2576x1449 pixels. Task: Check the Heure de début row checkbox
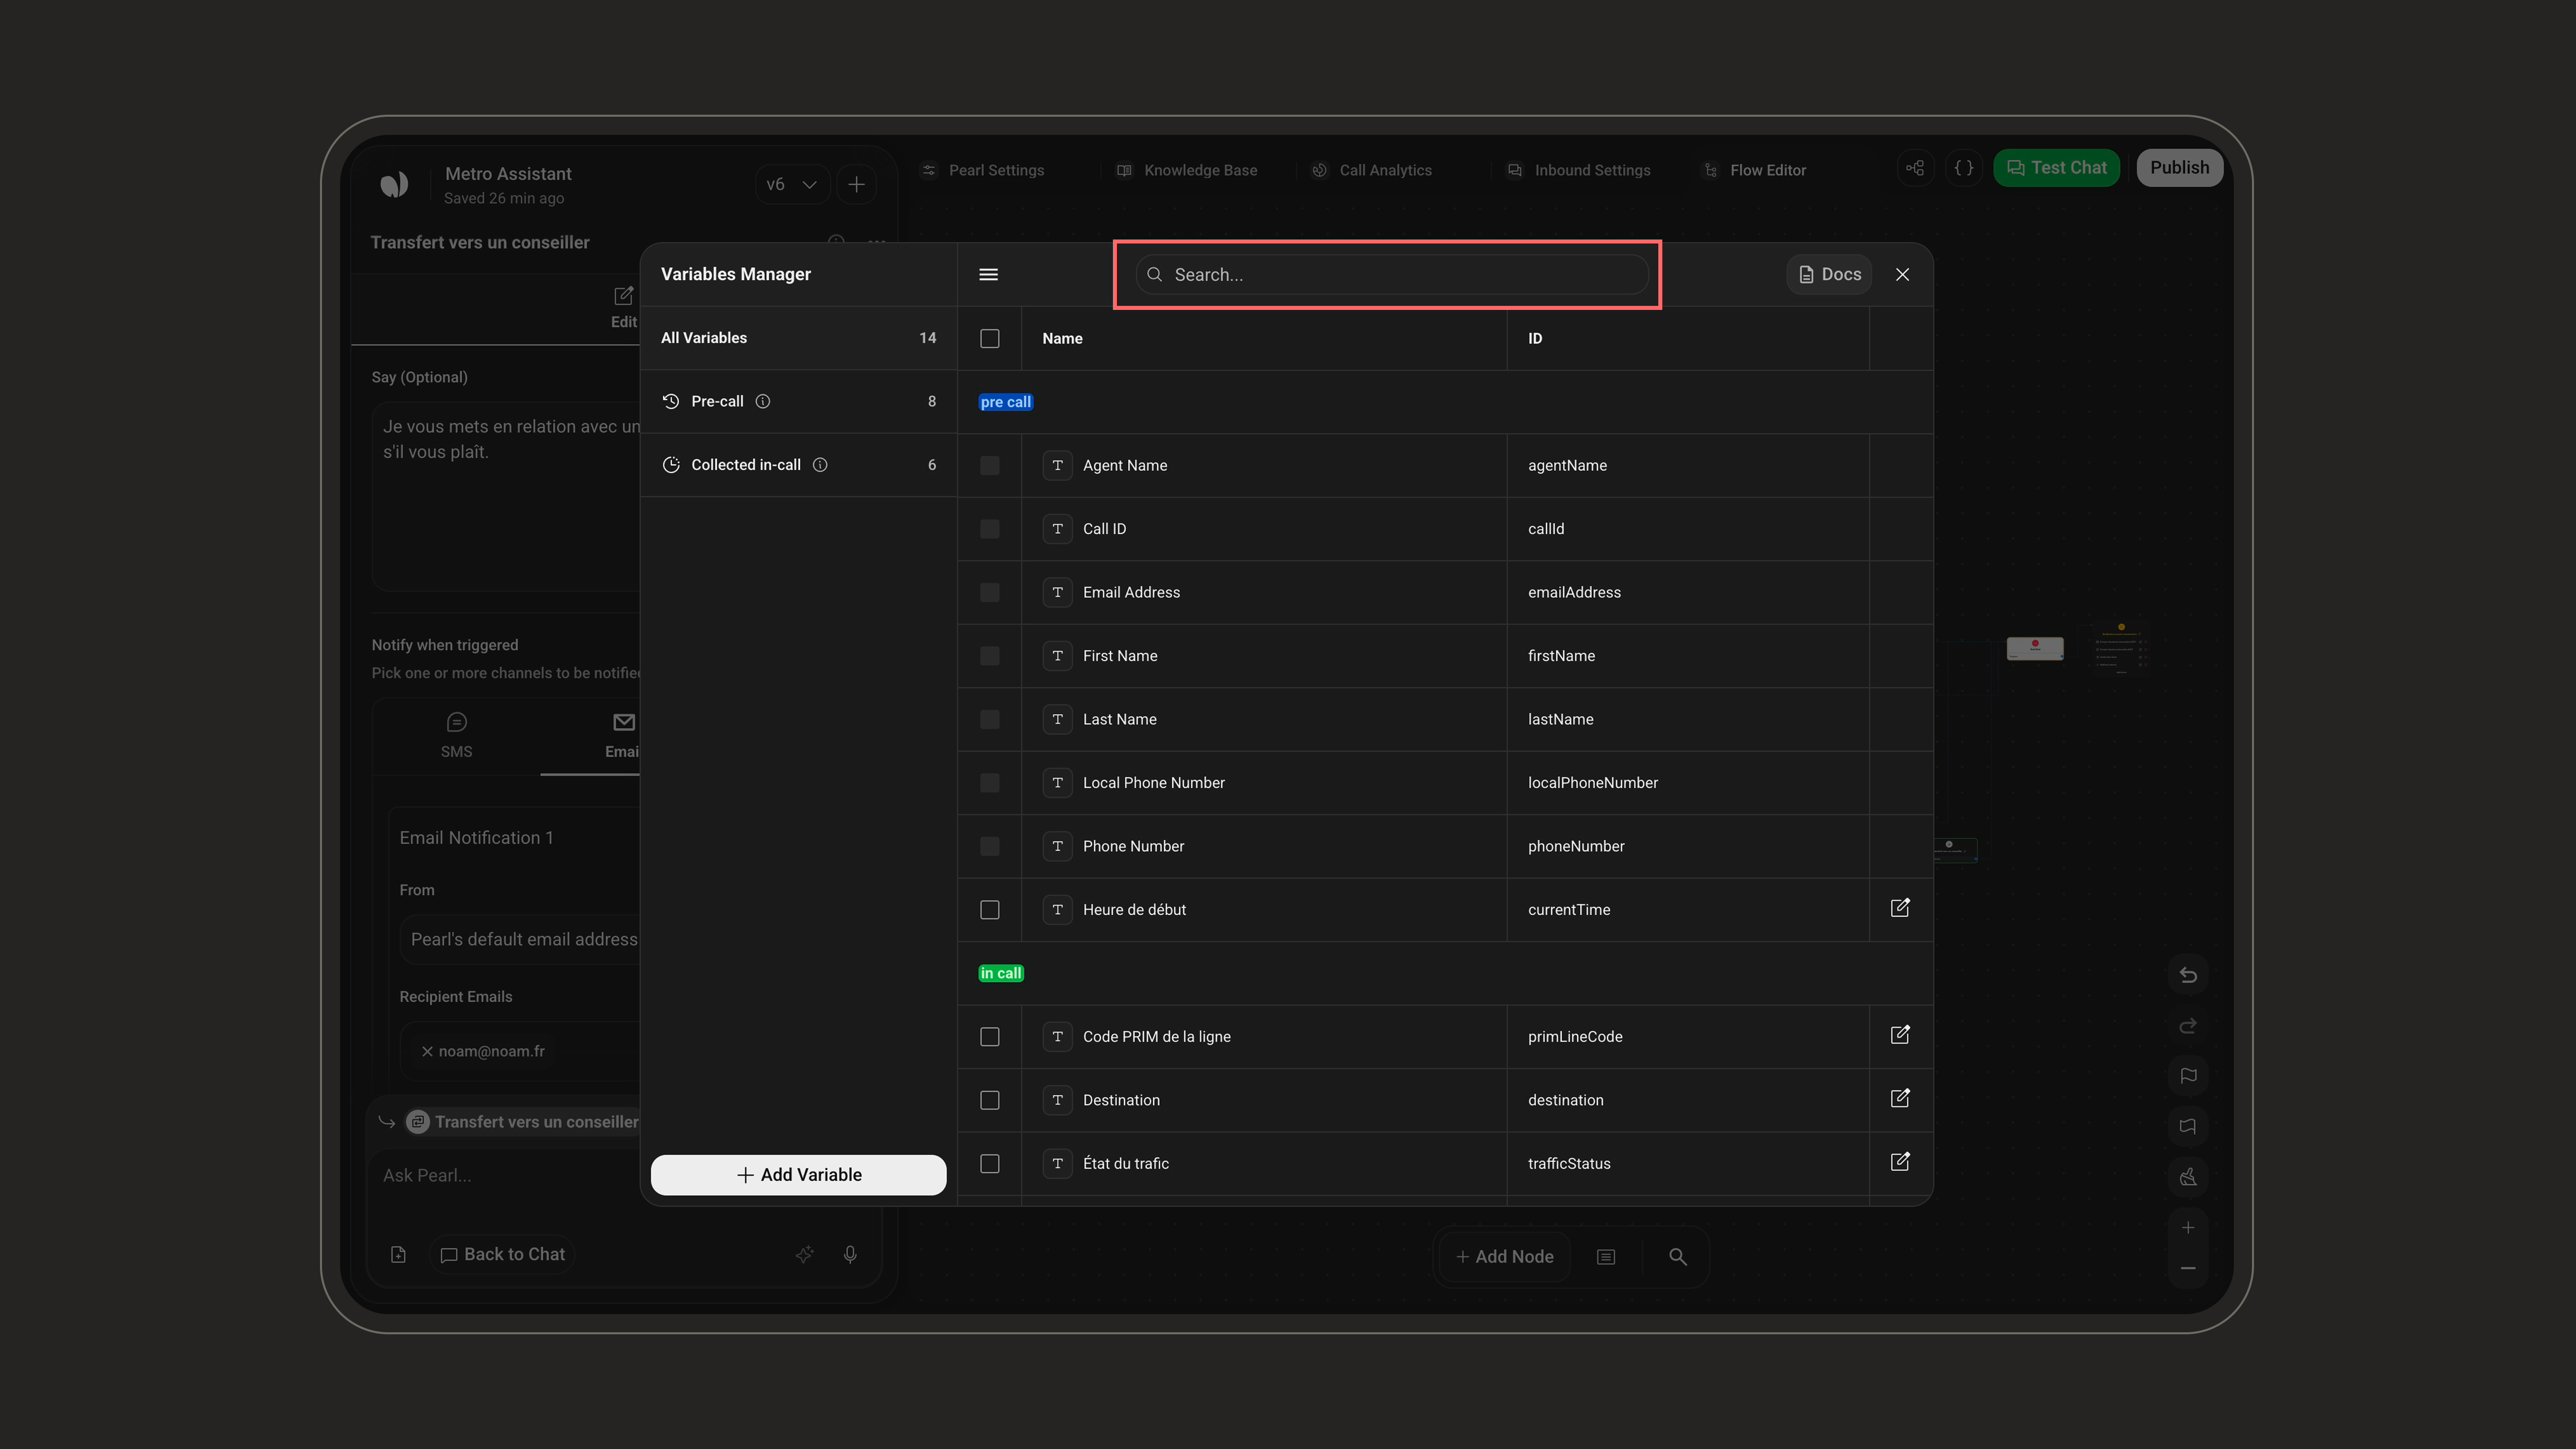click(990, 910)
